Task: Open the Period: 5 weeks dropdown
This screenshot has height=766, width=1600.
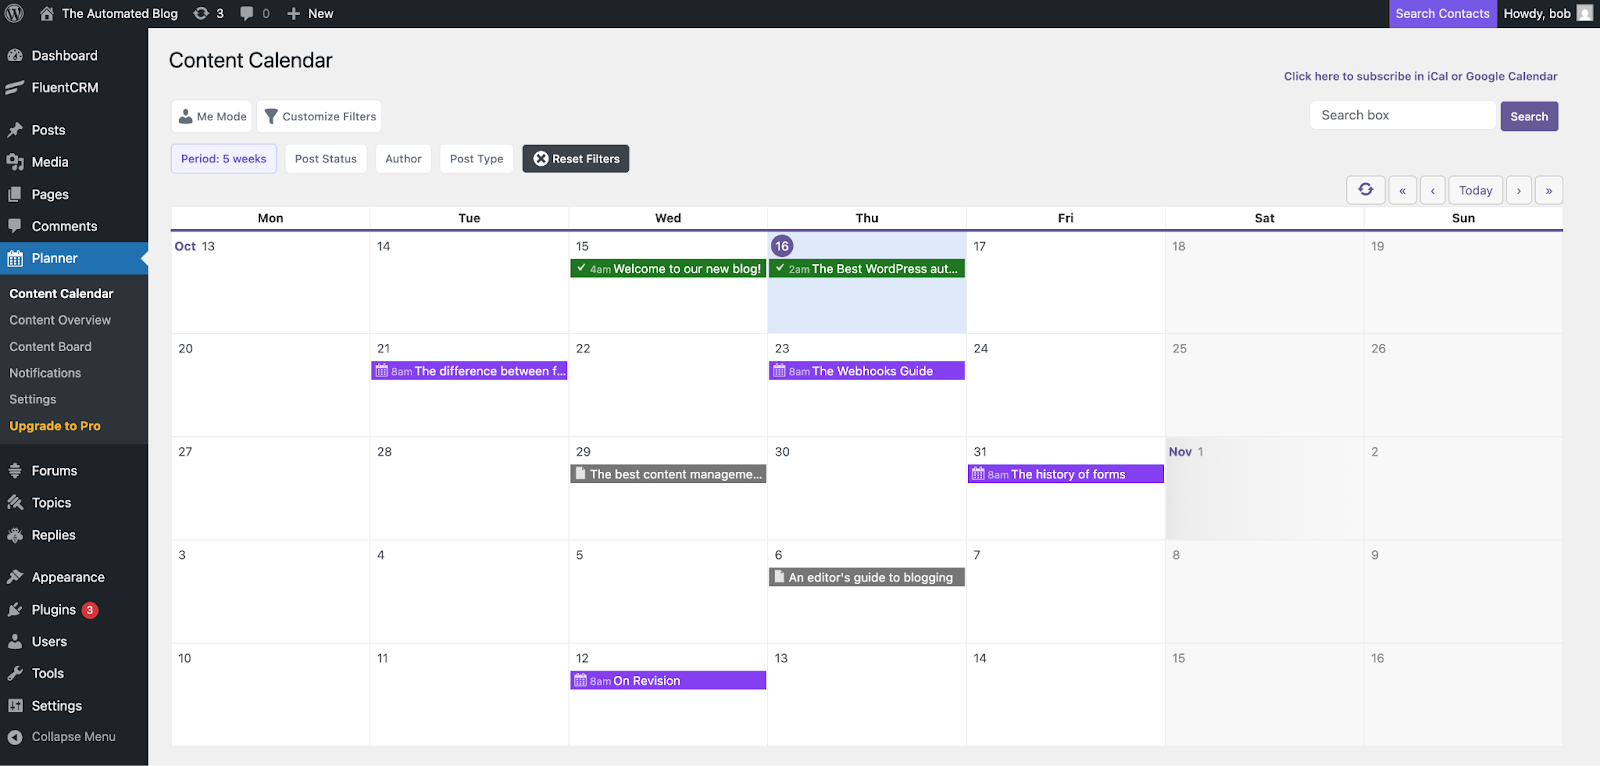Action: [x=224, y=158]
